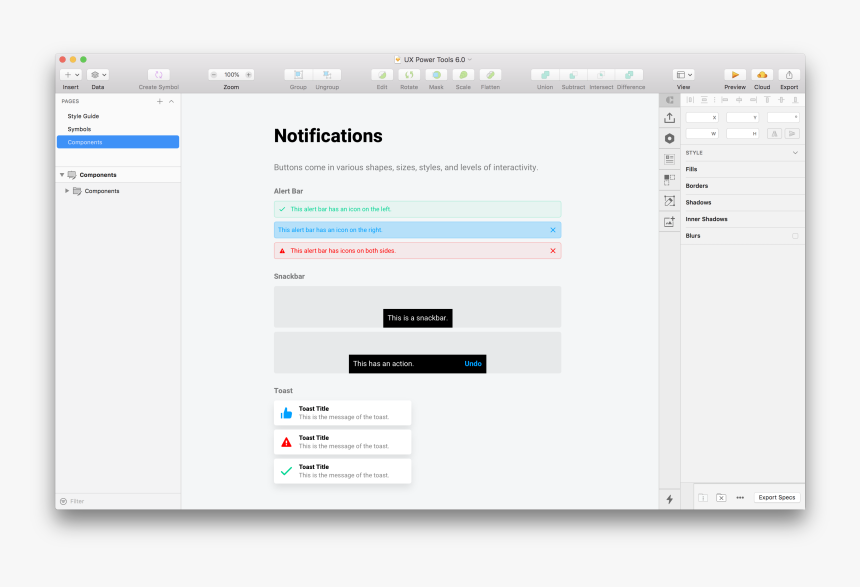Click the hexagon nut icon in plugin sidebar
Image resolution: width=860 pixels, height=587 pixels.
(x=670, y=139)
